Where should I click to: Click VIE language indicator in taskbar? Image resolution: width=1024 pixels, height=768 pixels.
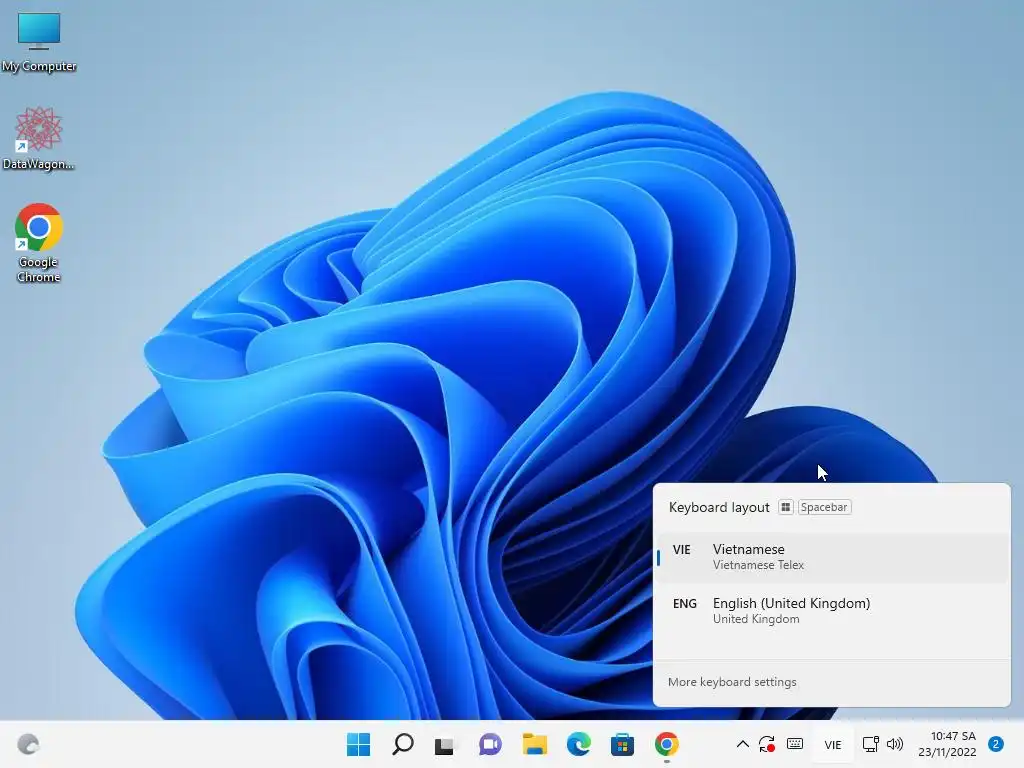tap(833, 744)
